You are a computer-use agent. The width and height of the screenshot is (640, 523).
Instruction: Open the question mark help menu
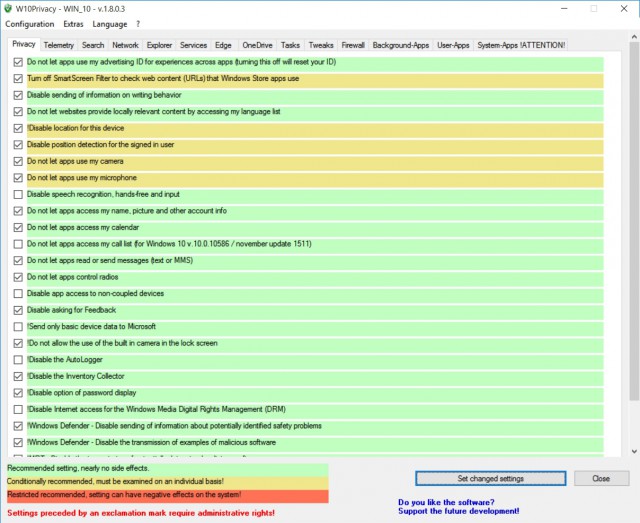[138, 24]
